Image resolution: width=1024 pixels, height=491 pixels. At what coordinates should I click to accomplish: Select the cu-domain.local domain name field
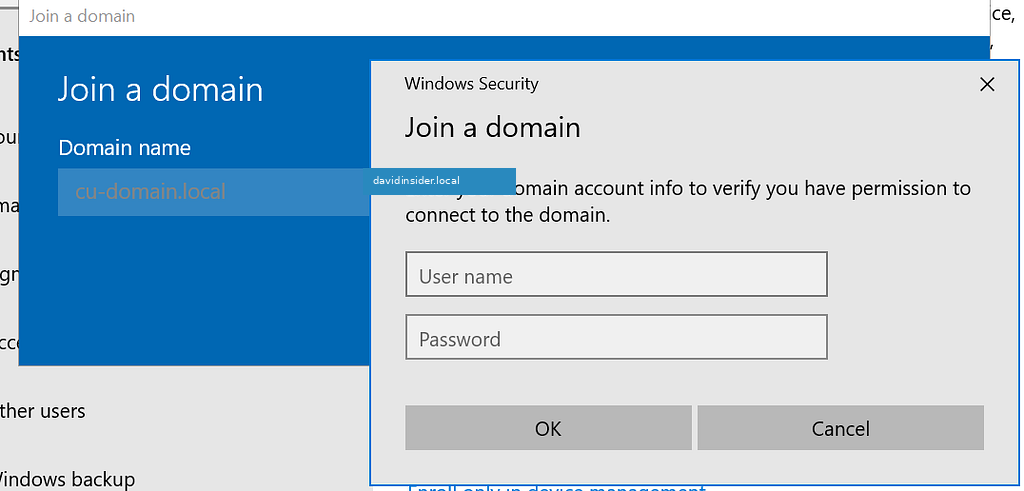tap(214, 192)
